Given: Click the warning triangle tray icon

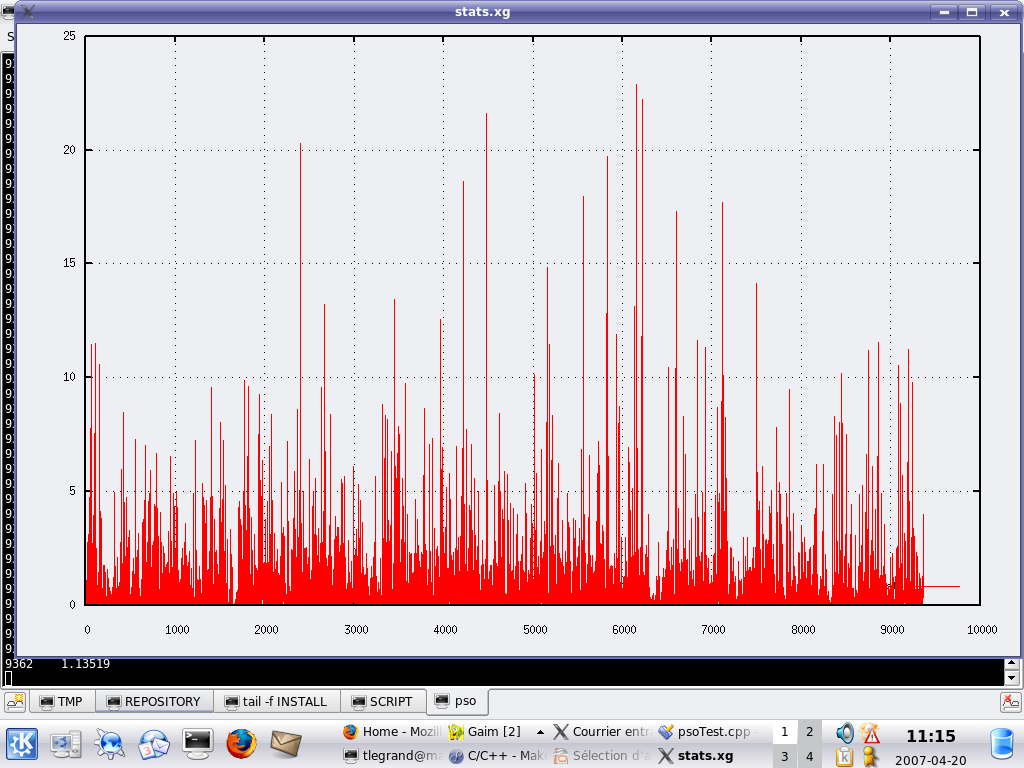Looking at the screenshot, I should [870, 732].
